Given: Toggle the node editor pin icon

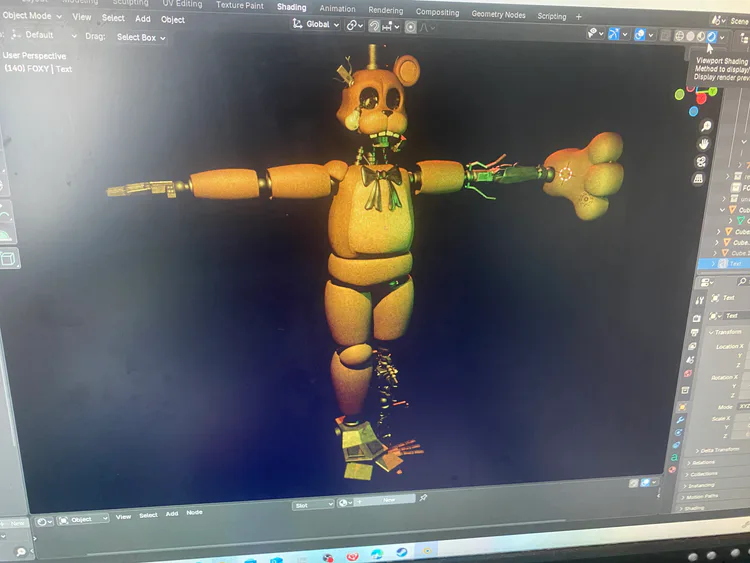Looking at the screenshot, I should coord(423,498).
